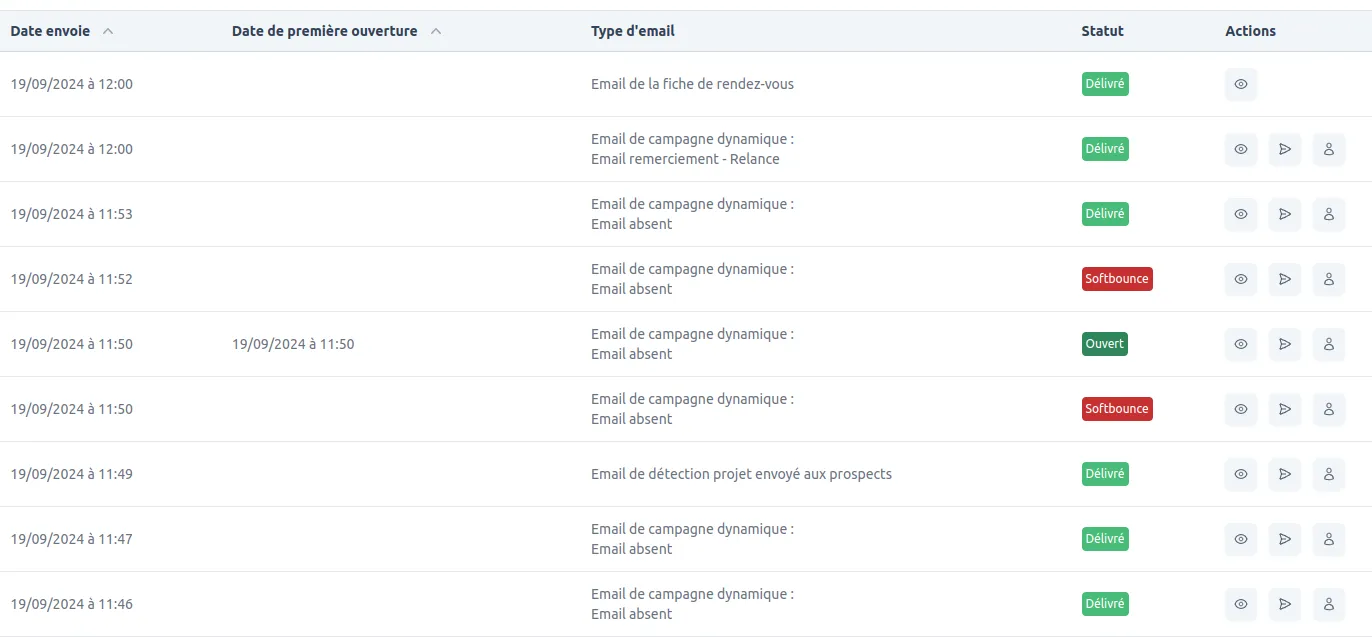Image resolution: width=1372 pixels, height=637 pixels.
Task: Sort by Date de première ouverture arrow
Action: pos(436,31)
